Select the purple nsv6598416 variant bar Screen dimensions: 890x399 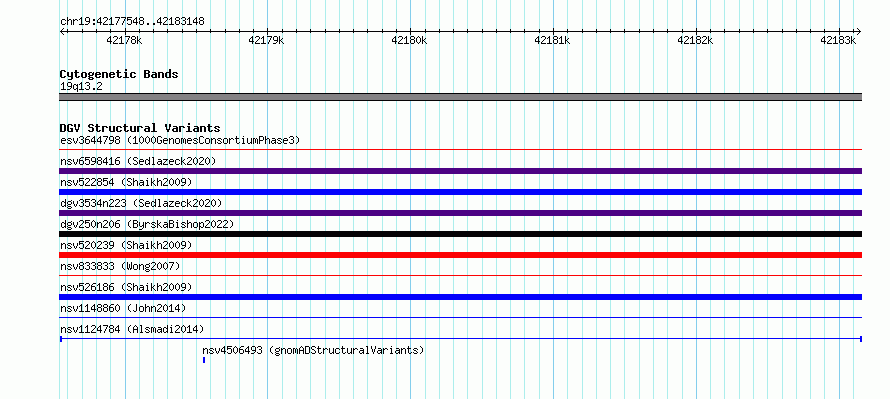coord(460,171)
